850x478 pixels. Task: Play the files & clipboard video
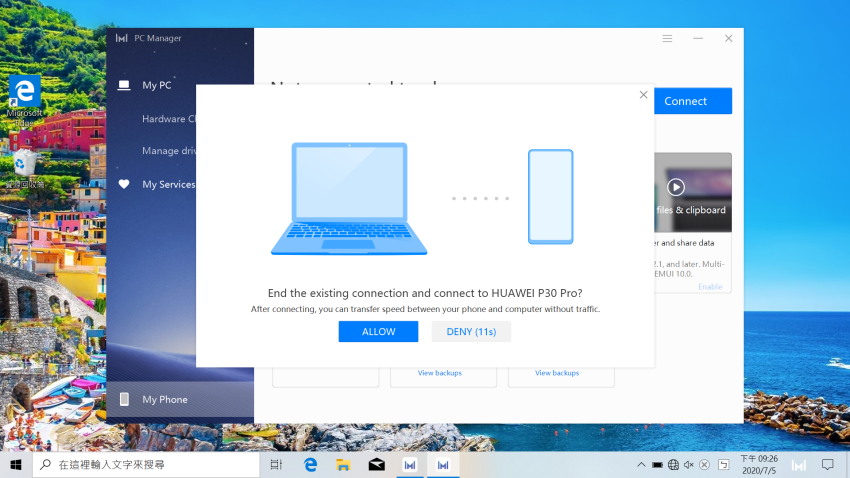675,187
